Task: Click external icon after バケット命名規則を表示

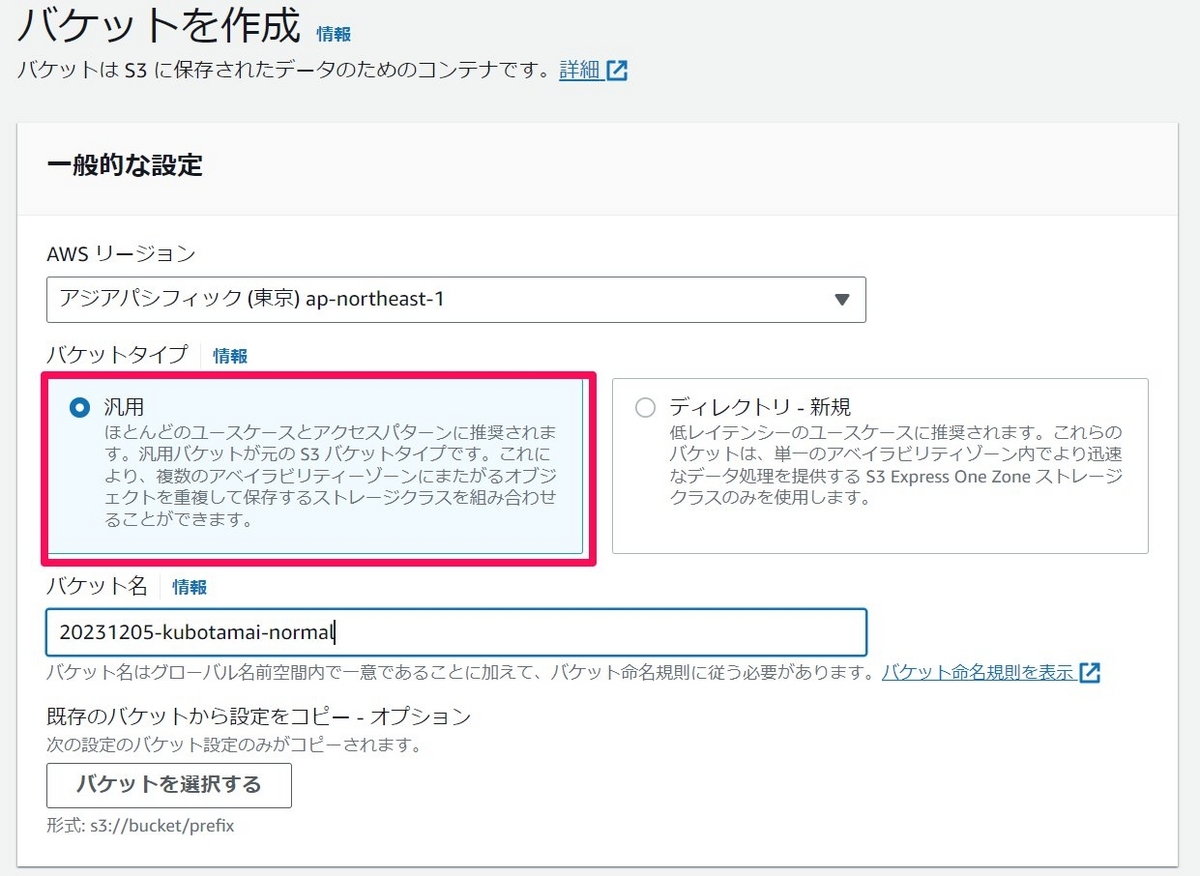Action: [1090, 672]
